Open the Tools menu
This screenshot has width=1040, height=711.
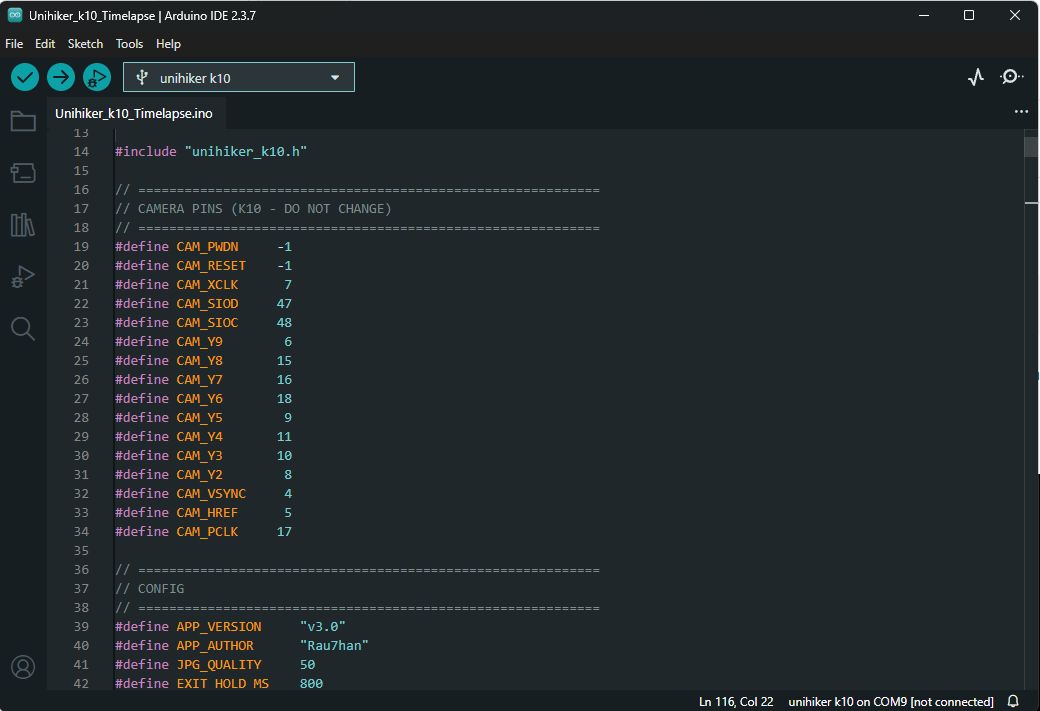click(129, 44)
